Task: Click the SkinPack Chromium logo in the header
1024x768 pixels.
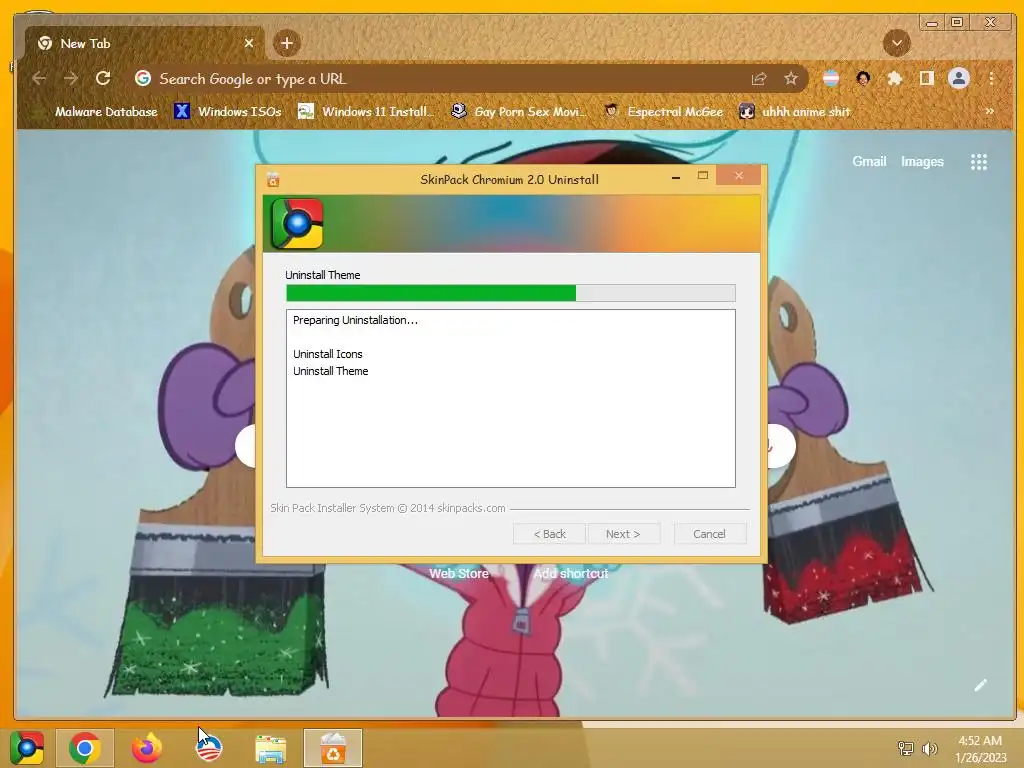Action: pos(297,224)
